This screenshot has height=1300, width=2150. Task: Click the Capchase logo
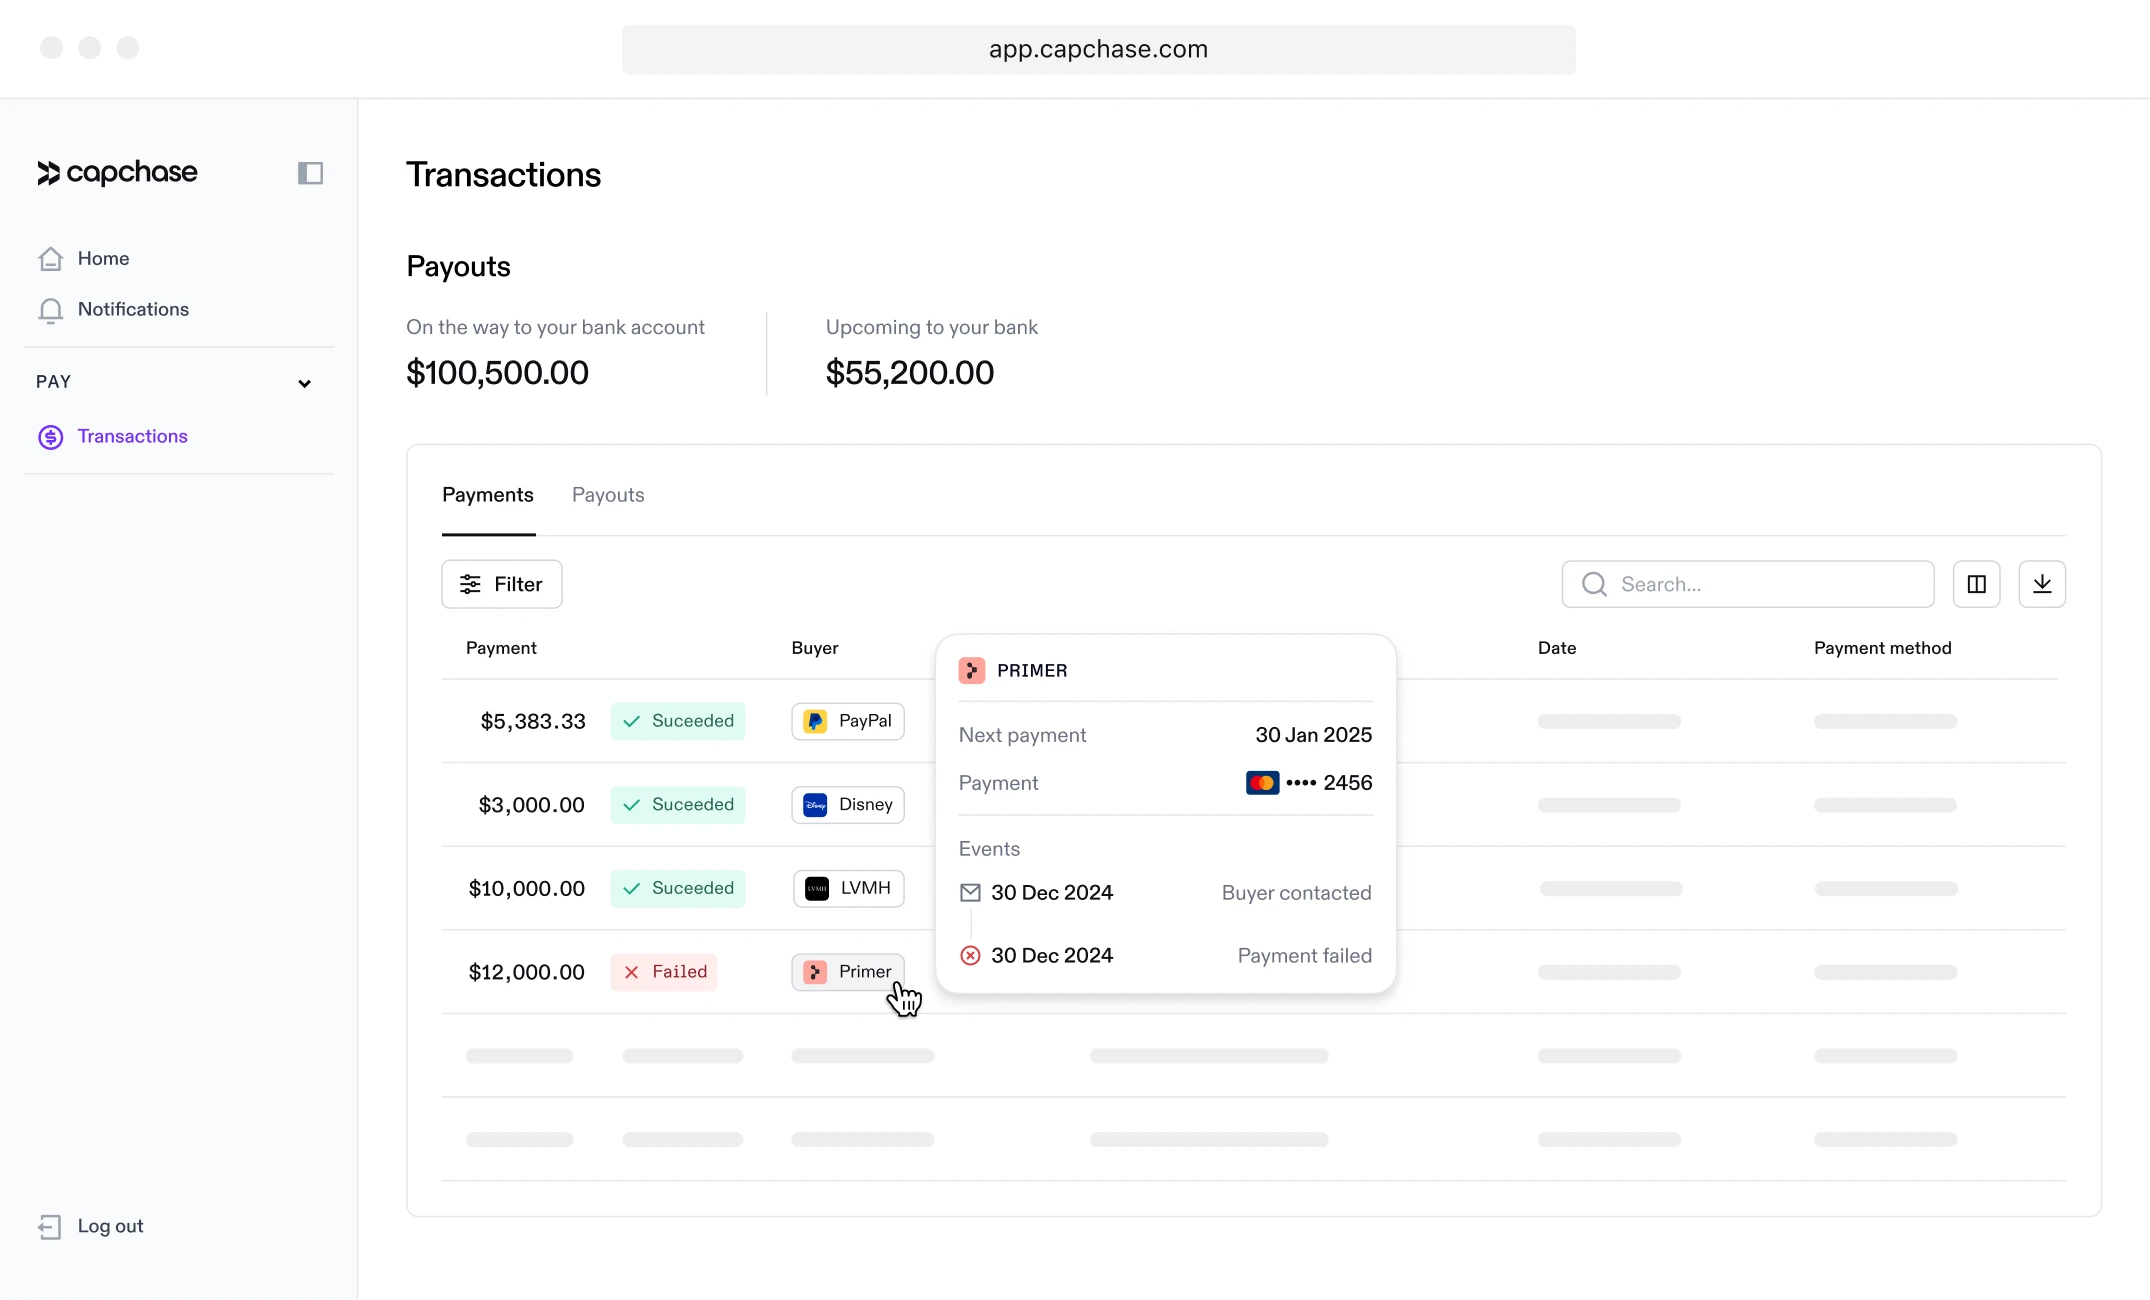pos(117,173)
